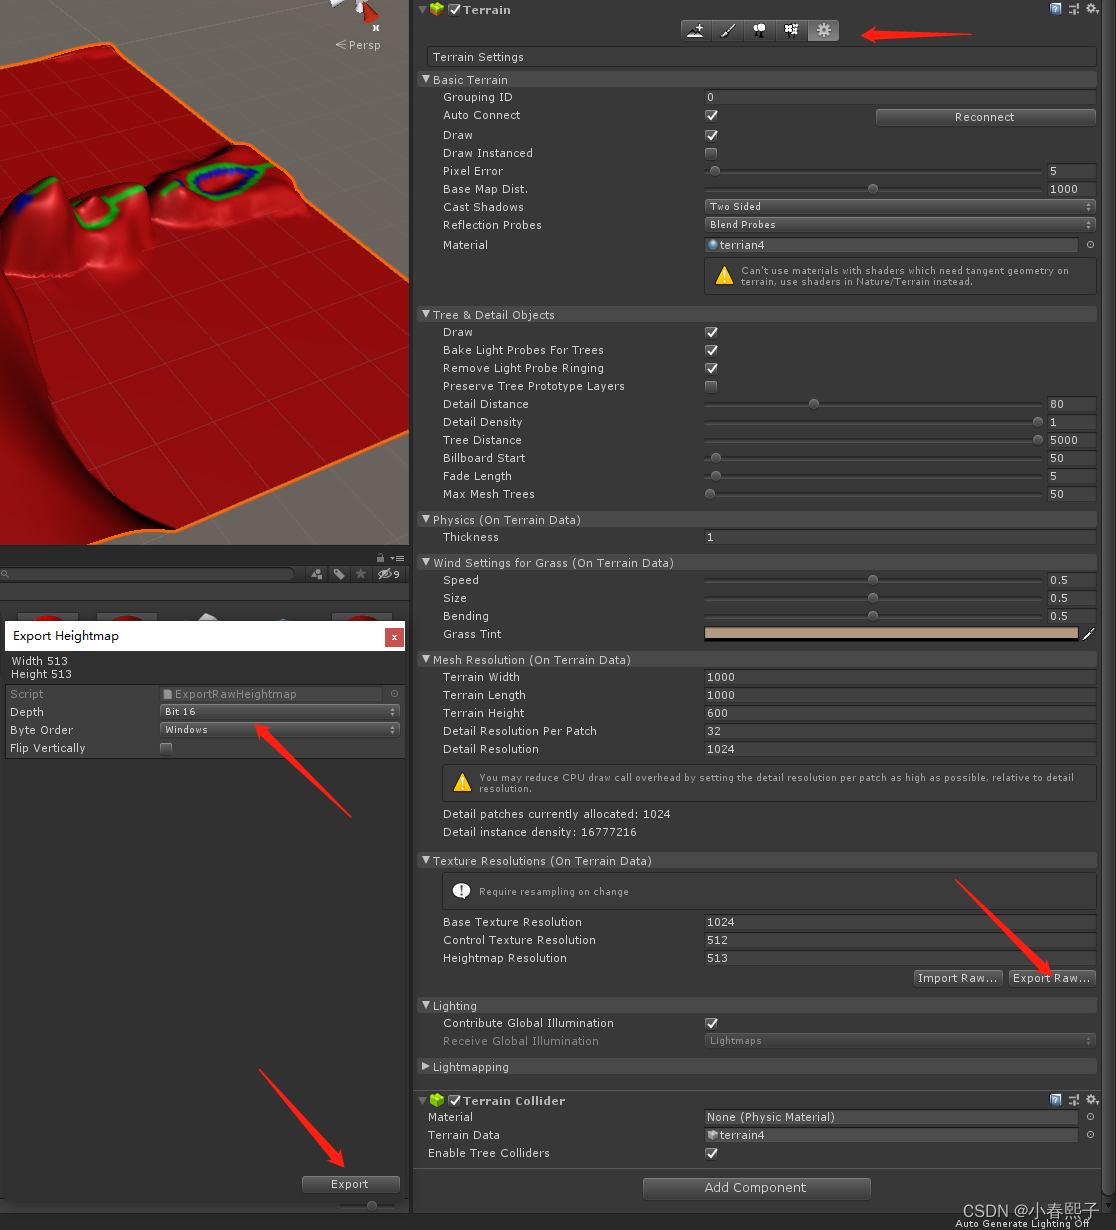Open the Terrain Collider settings gear menu
This screenshot has height=1230, width=1116.
[x=1092, y=1100]
